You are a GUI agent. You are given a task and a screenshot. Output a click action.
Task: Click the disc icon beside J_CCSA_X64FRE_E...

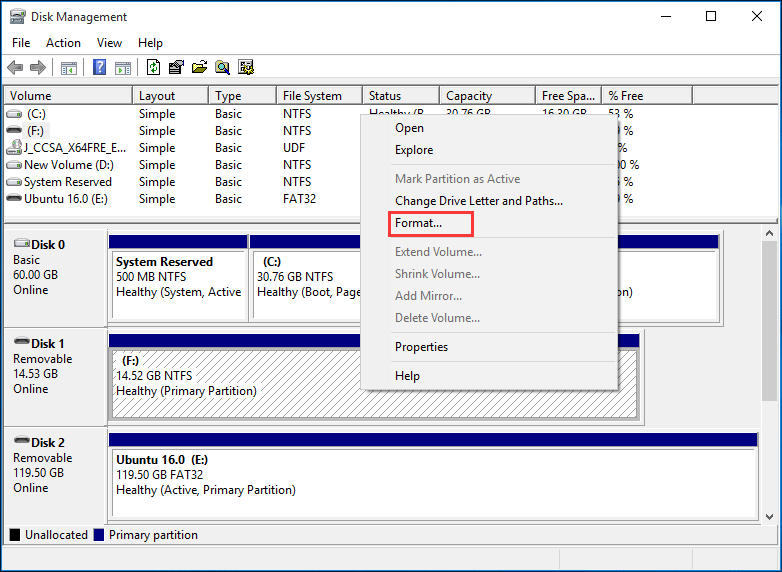point(14,148)
